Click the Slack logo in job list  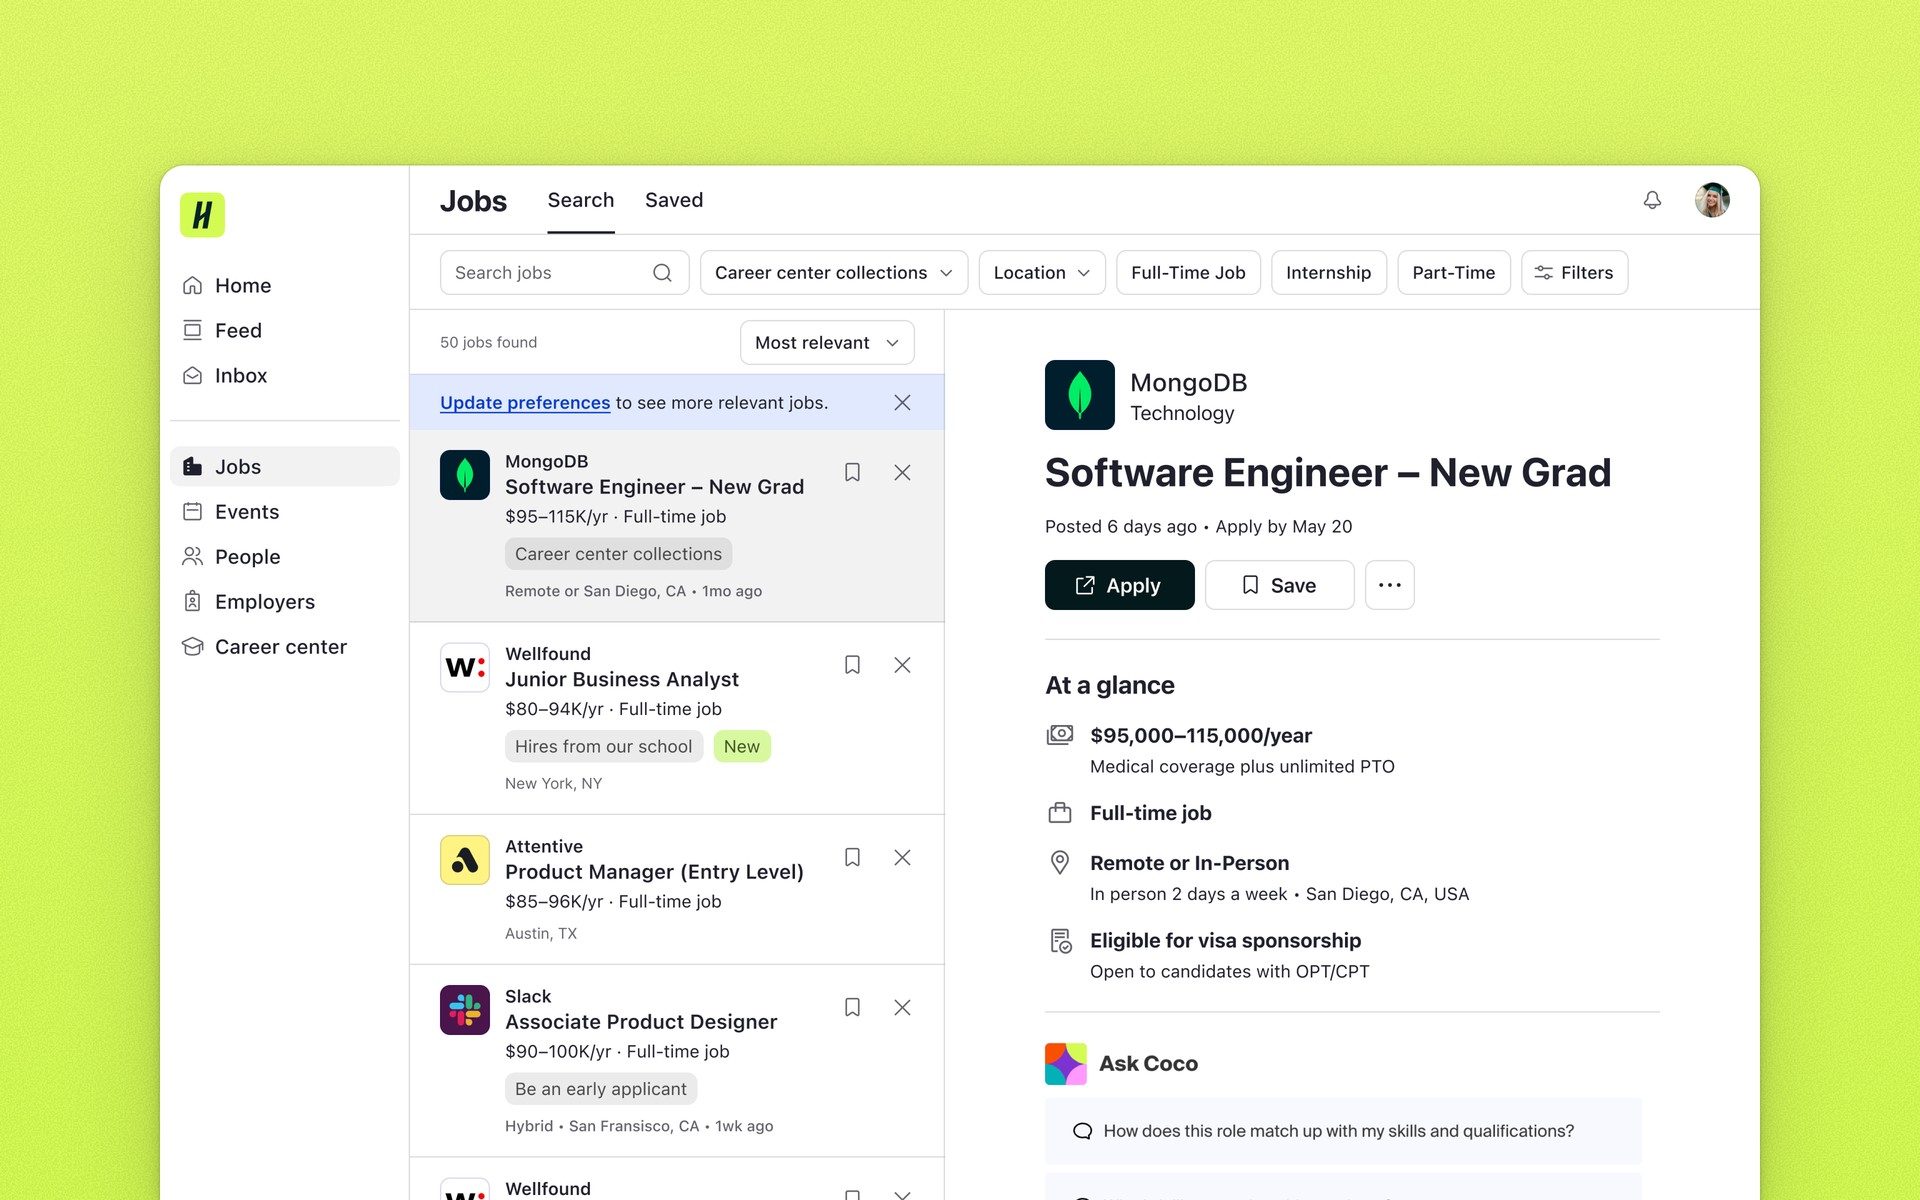[x=465, y=1010]
